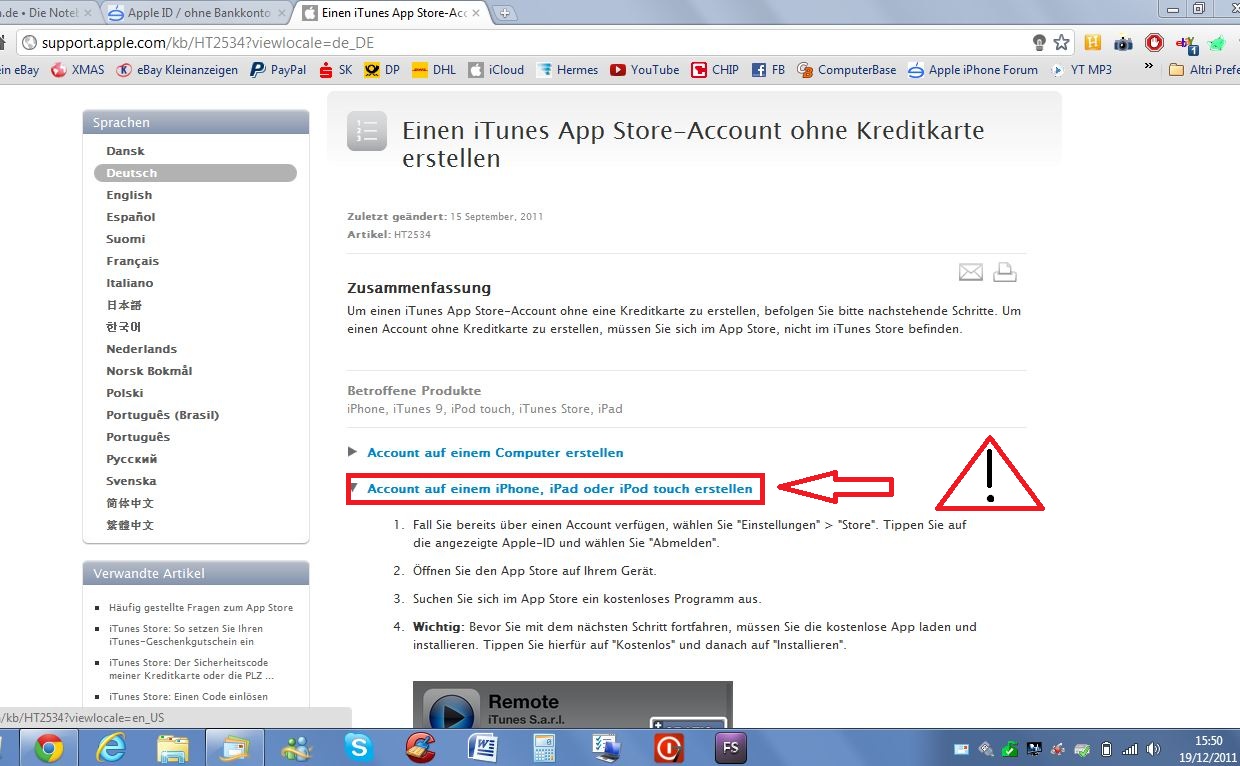Select the 'Einen iTunes App Store-Acc' tab
1240x766 pixels.
(390, 13)
